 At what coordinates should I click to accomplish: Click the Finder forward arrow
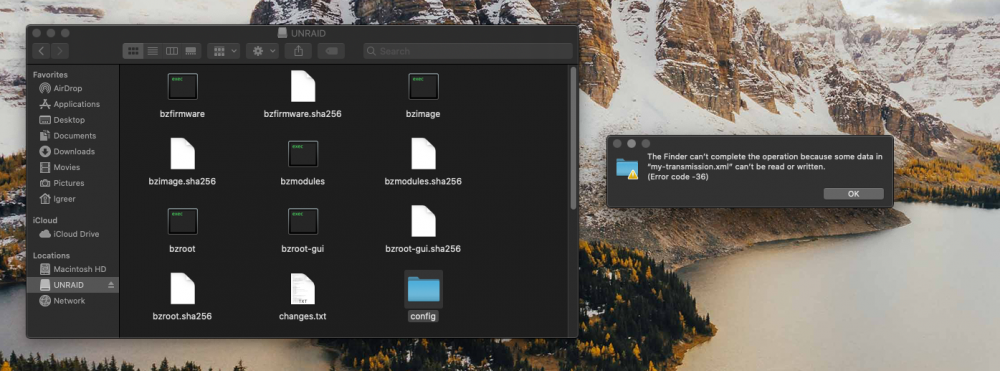click(60, 51)
